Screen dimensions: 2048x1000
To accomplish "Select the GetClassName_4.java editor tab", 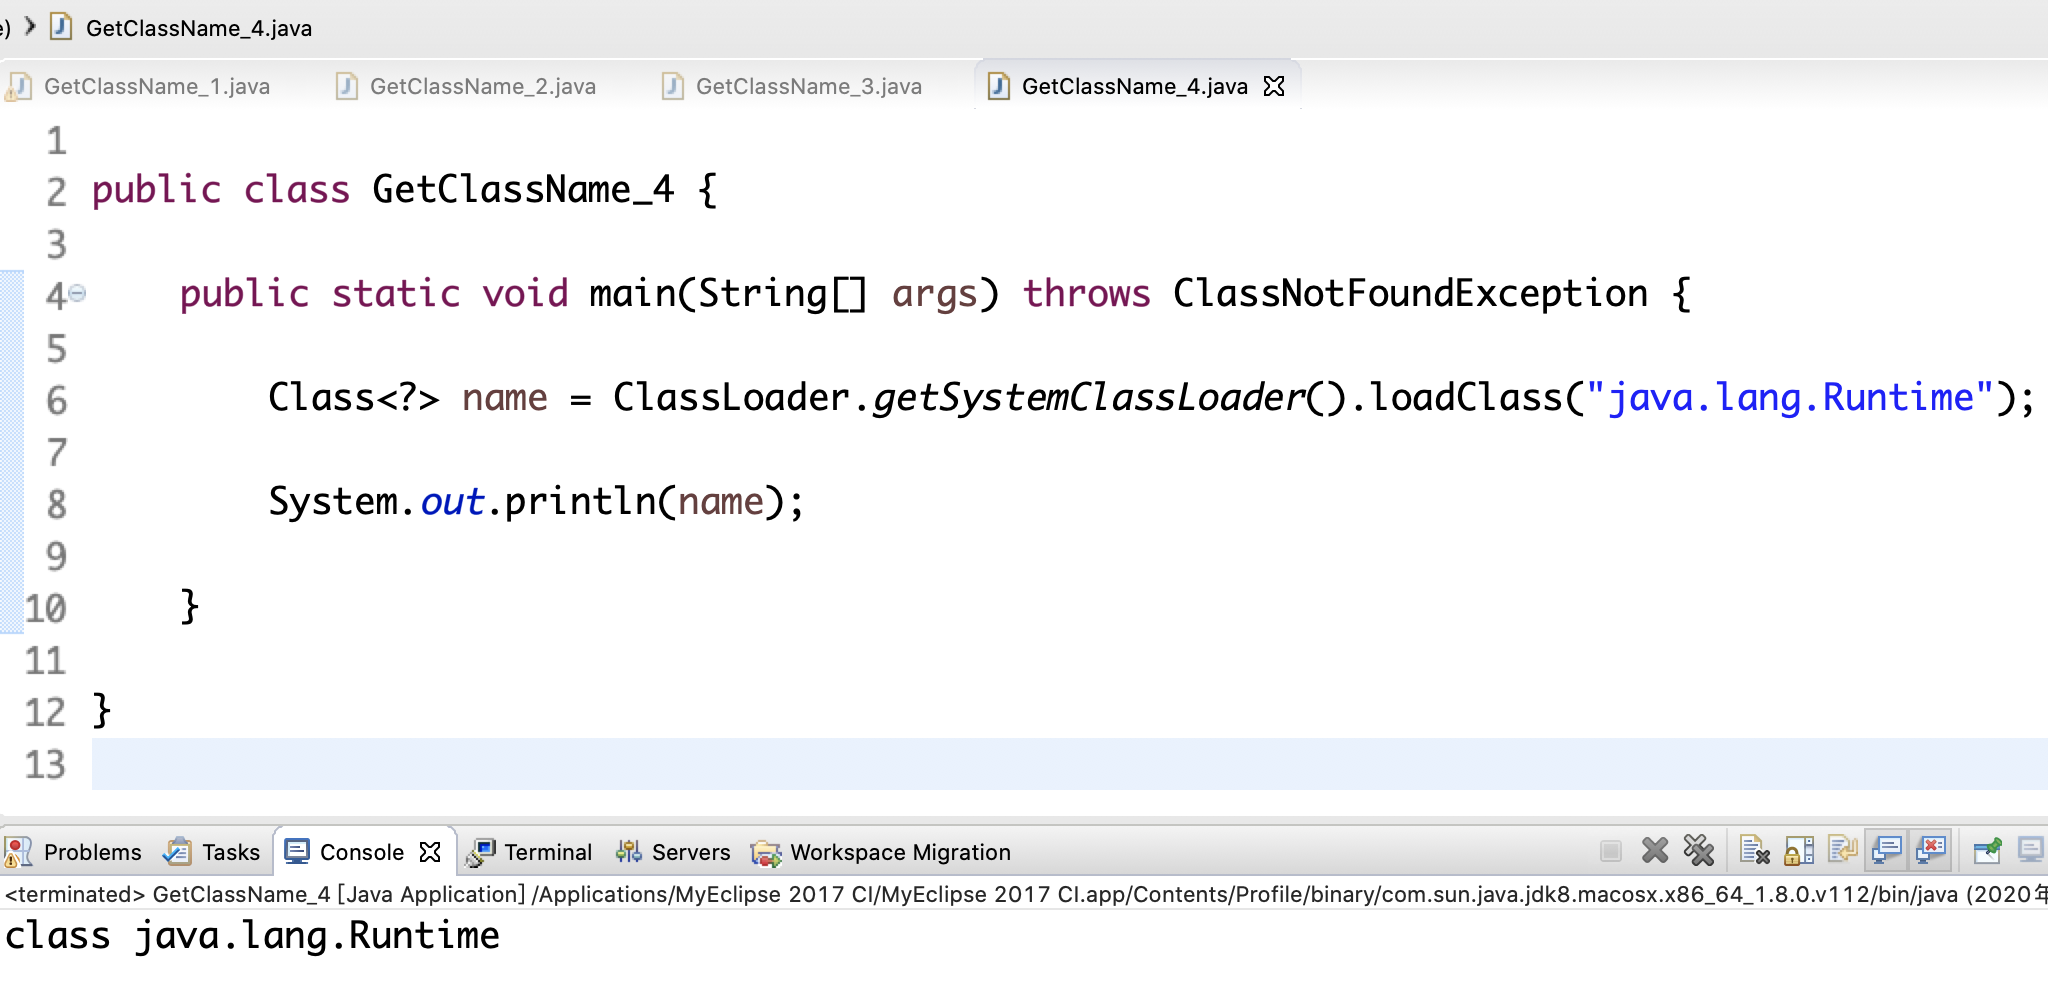I will (x=1134, y=86).
